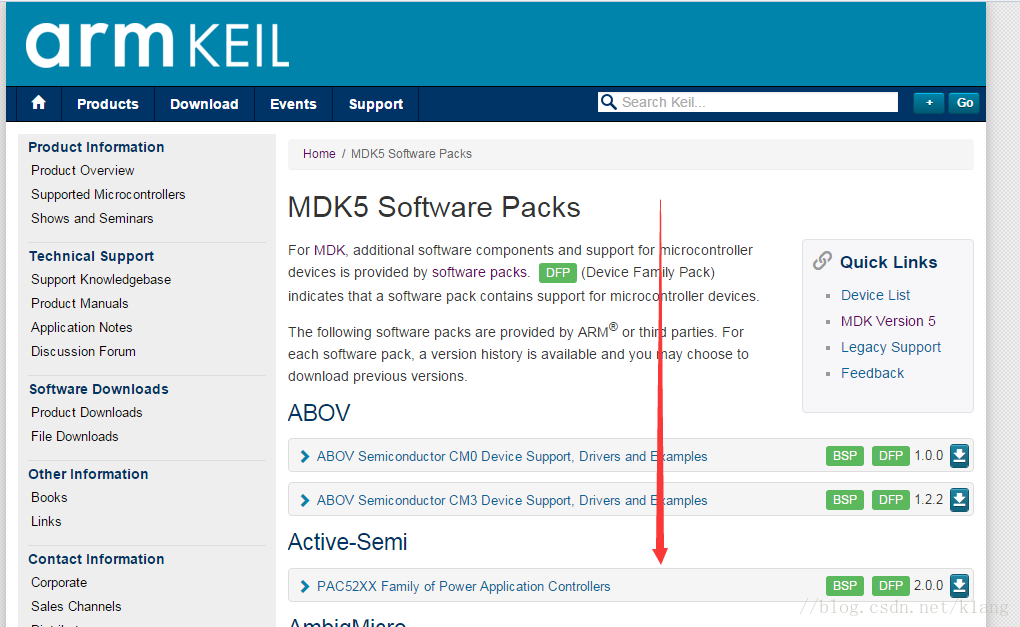Click the Software Downloads heading
This screenshot has width=1020, height=627.
99,389
